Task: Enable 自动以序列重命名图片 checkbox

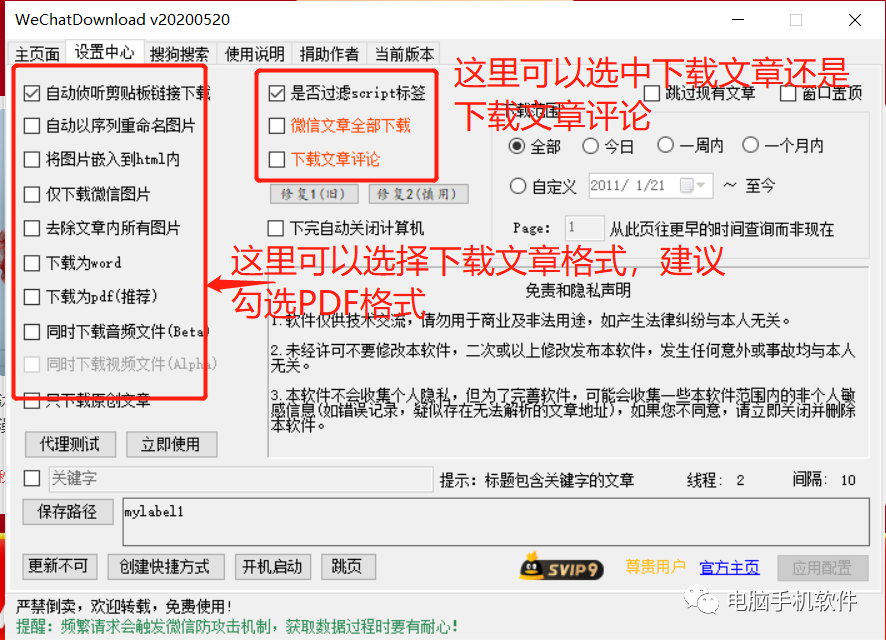Action: [32, 126]
